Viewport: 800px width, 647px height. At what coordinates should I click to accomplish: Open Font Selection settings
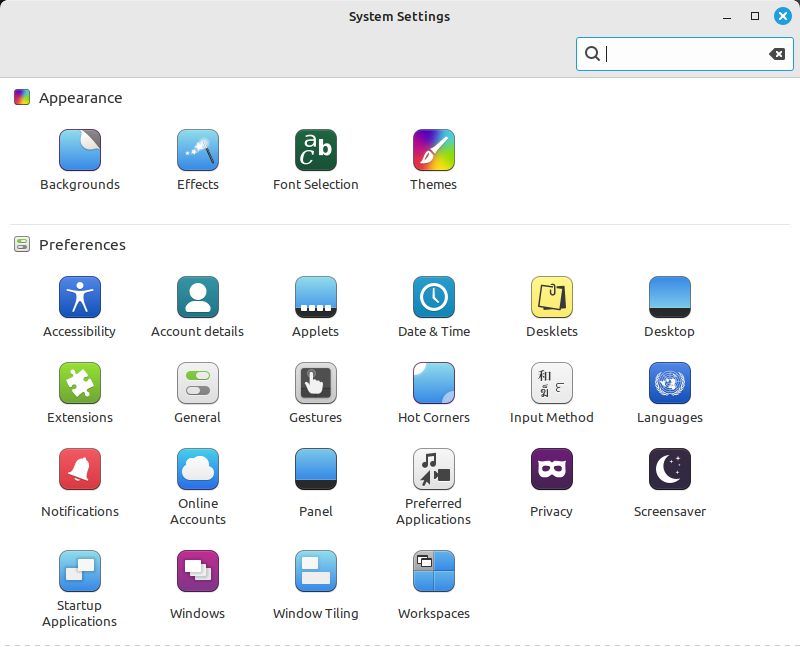(315, 158)
